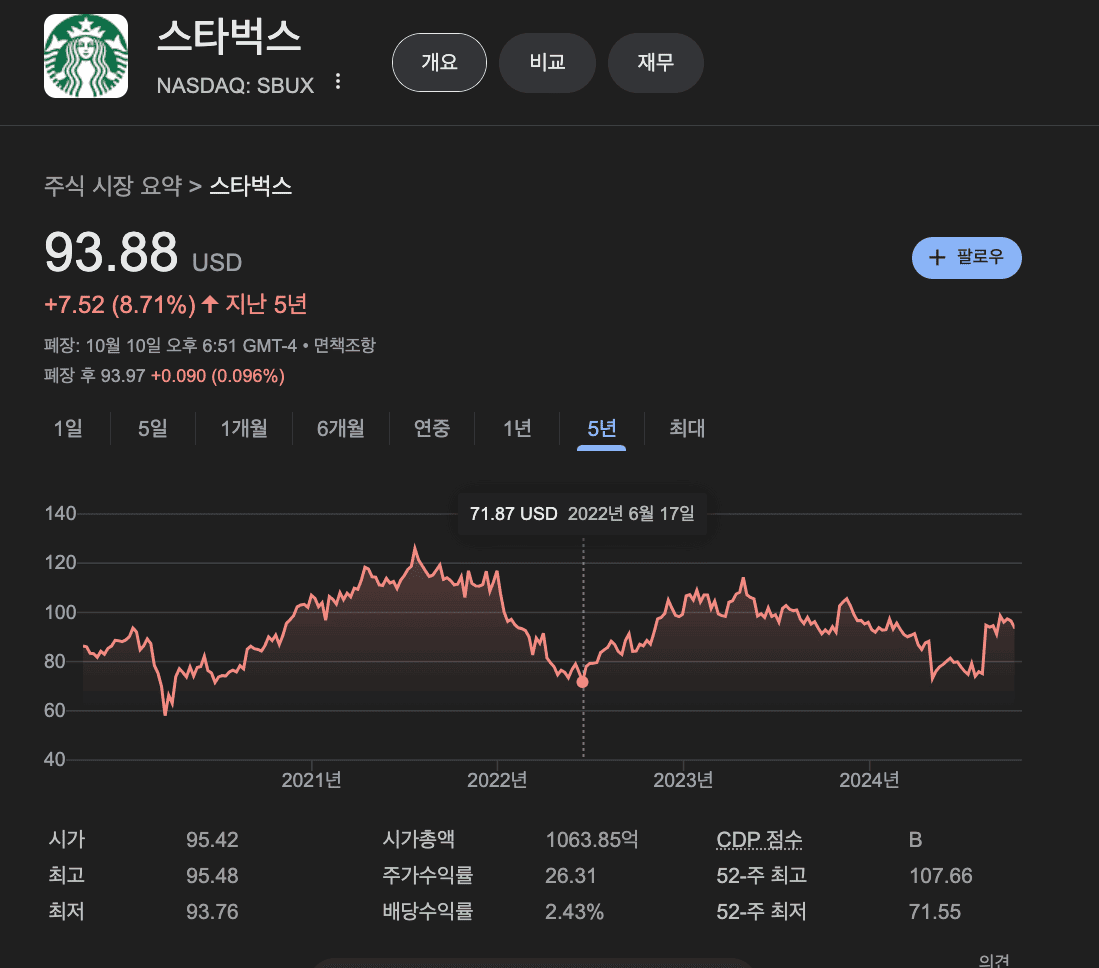
Task: Click the 52-주 최고 value 107.66
Action: point(941,875)
